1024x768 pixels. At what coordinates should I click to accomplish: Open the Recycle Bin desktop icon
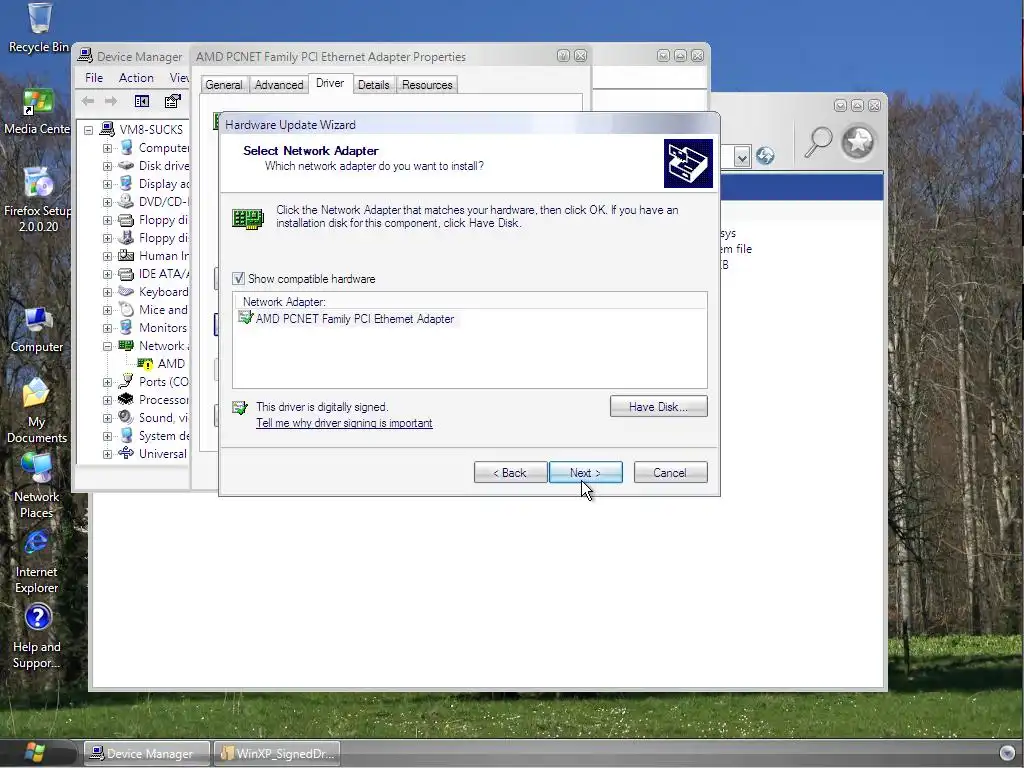click(39, 28)
